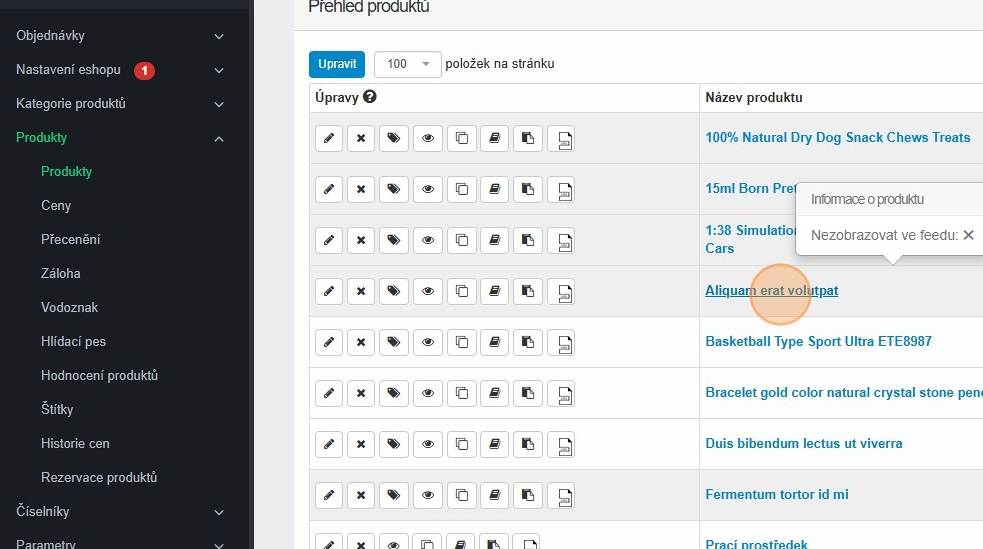Delete the Aliquam erat volutpat product
The height and width of the screenshot is (549, 983).
[361, 291]
